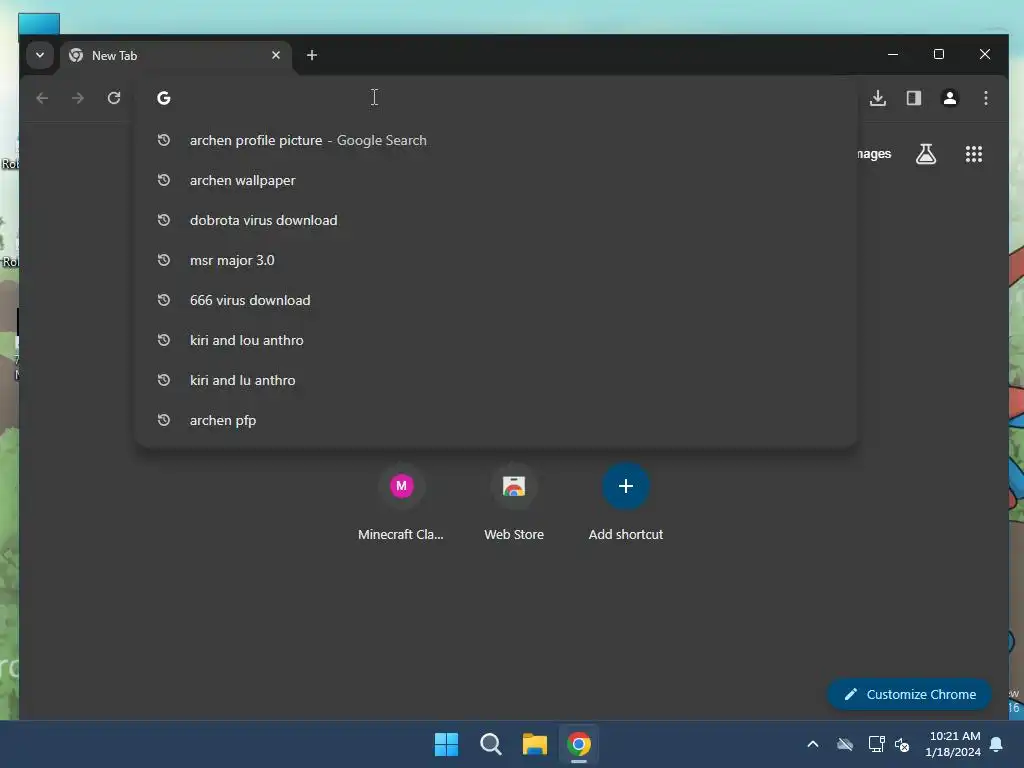1024x768 pixels.
Task: Select suggestion 'msr major 3.0'
Action: [x=496, y=260]
